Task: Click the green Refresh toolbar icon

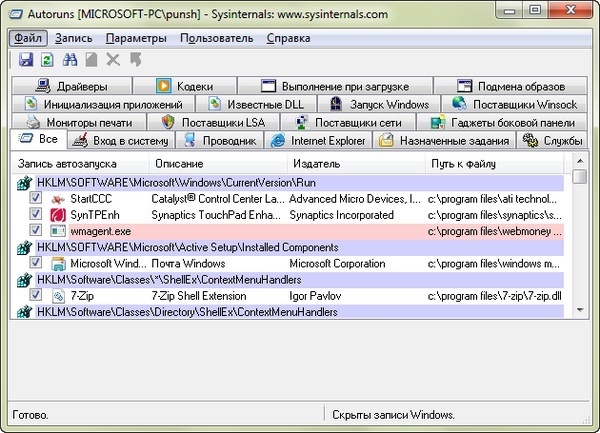Action: coord(47,61)
